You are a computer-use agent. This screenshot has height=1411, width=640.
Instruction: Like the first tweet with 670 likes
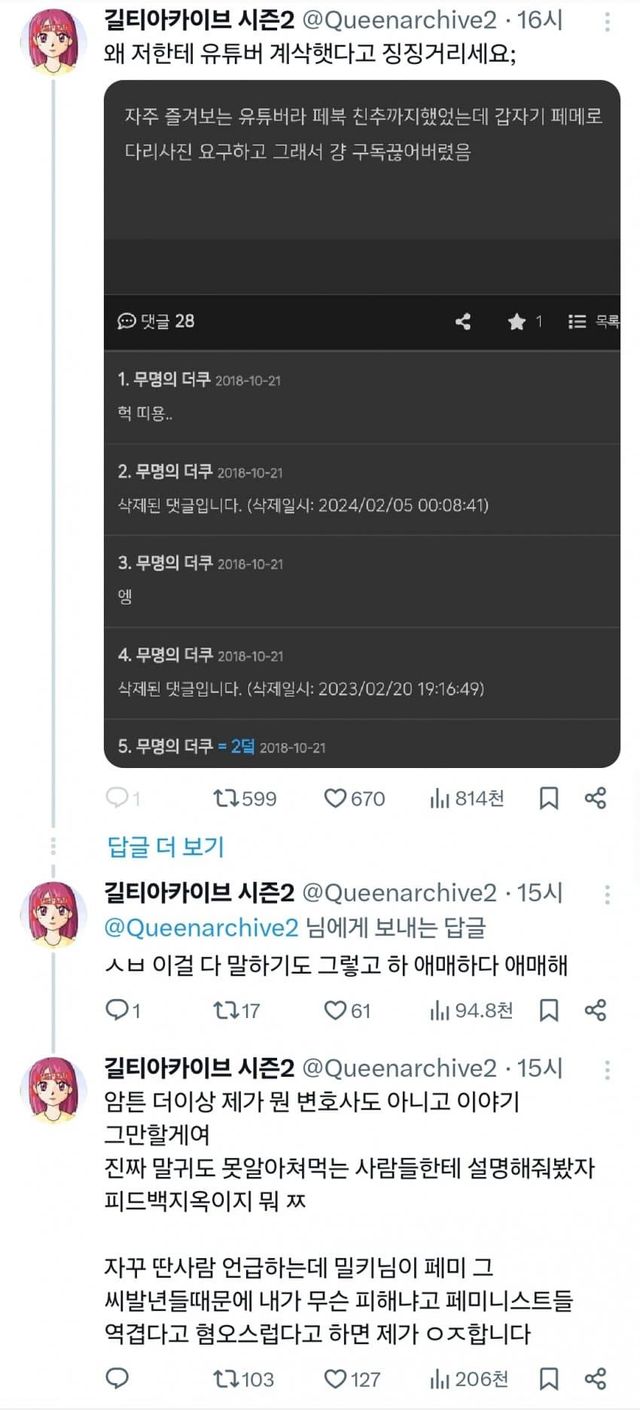(336, 798)
